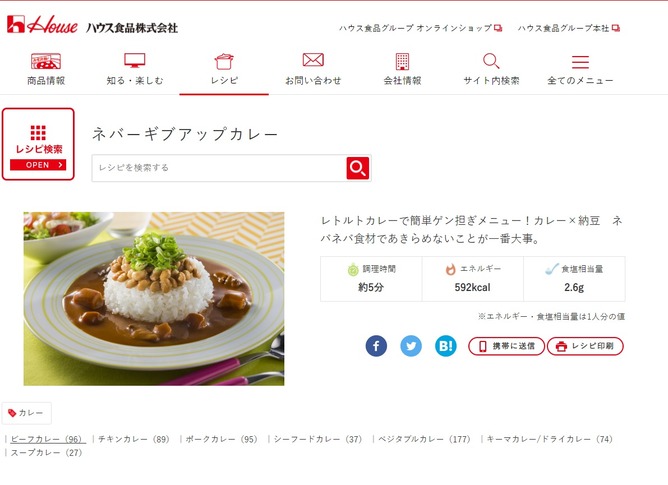The image size is (668, 485).
Task: Click the curry recipe photo
Action: 154,299
